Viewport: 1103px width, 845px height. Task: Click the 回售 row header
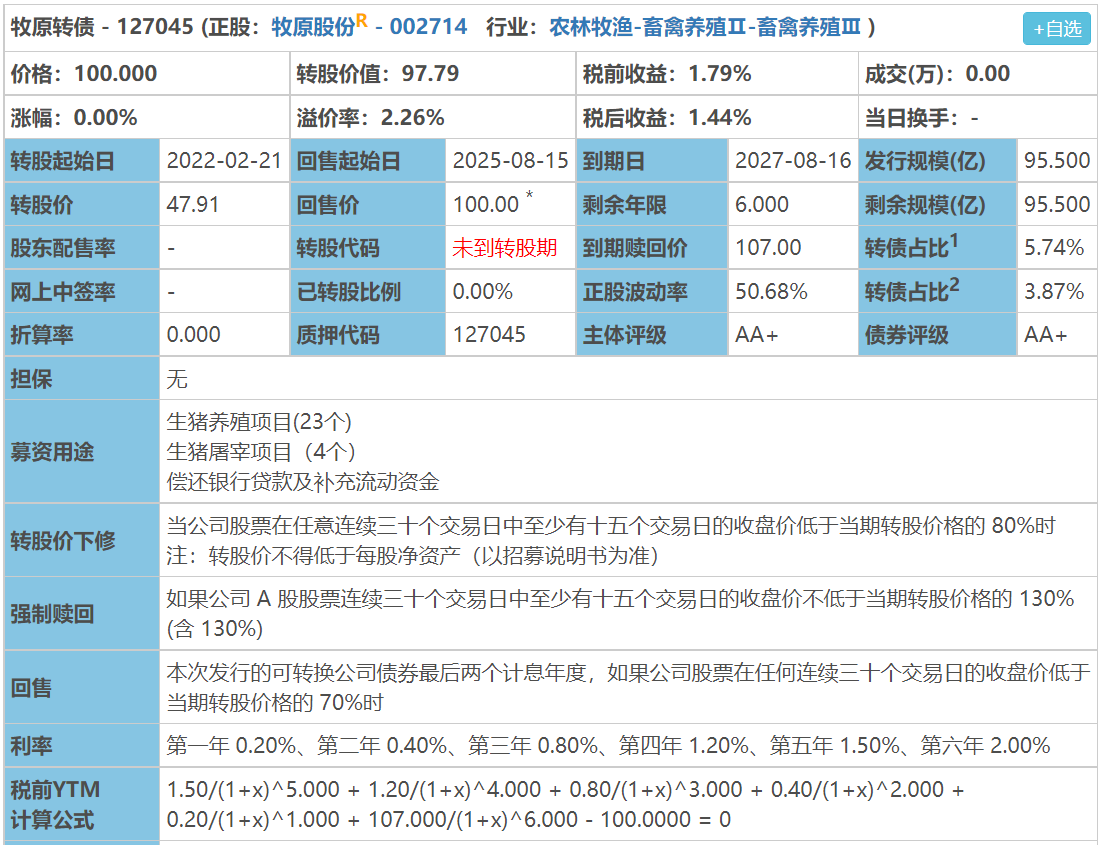(x=82, y=687)
